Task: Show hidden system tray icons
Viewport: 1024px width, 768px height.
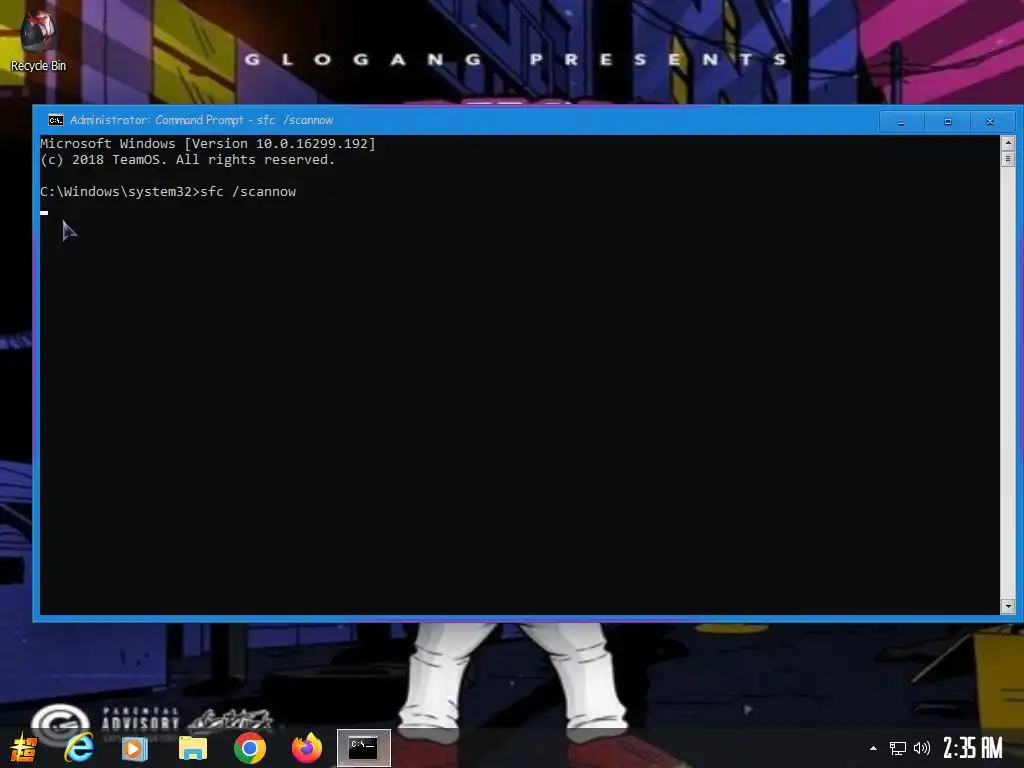Action: 873,748
